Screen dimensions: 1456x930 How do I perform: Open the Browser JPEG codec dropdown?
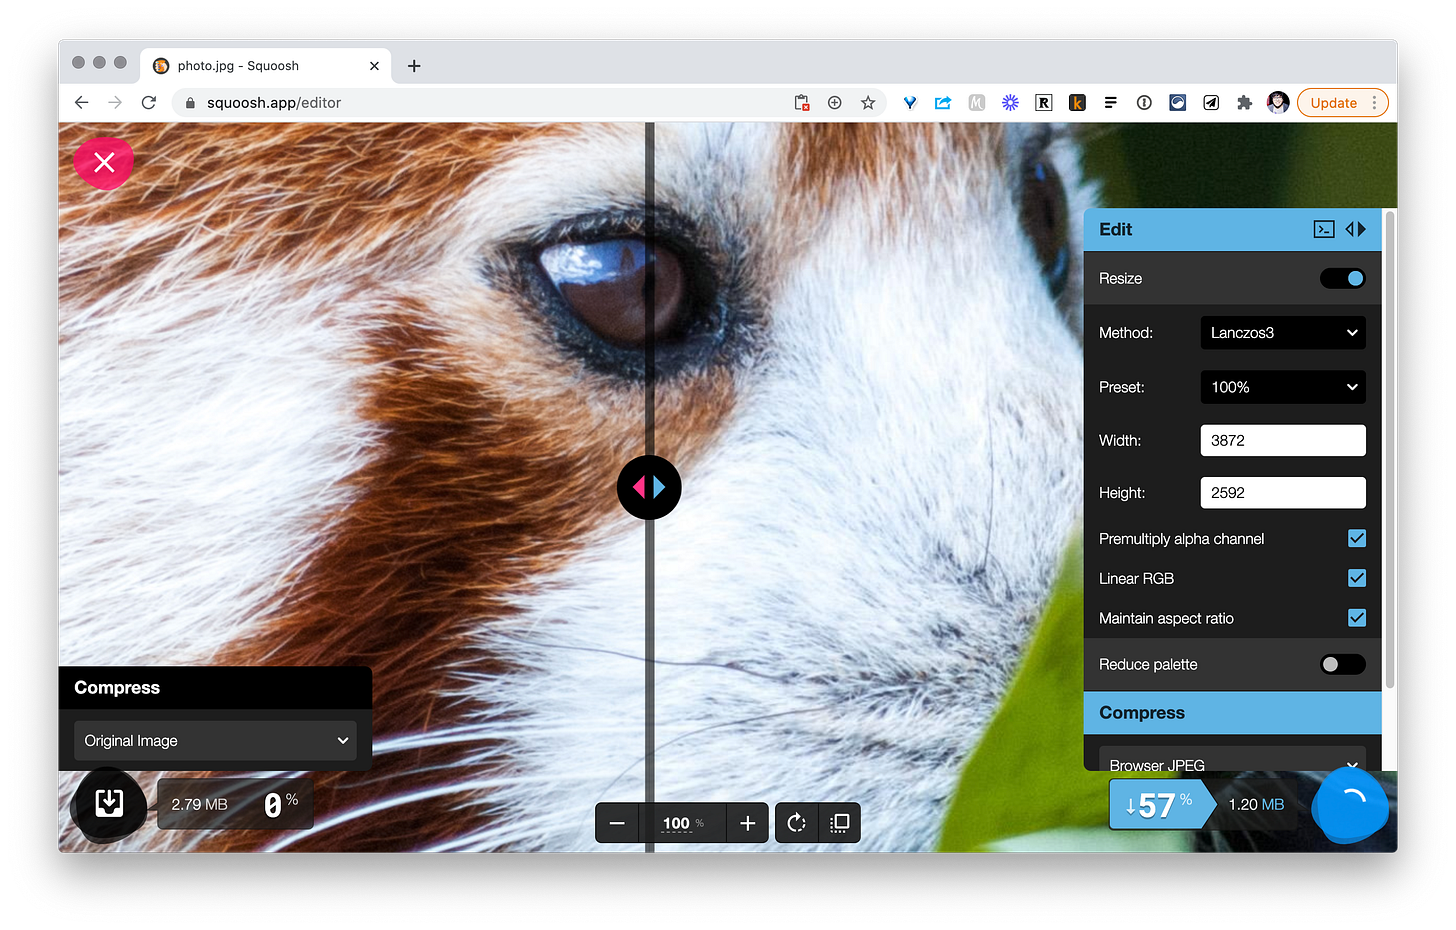tap(1233, 760)
